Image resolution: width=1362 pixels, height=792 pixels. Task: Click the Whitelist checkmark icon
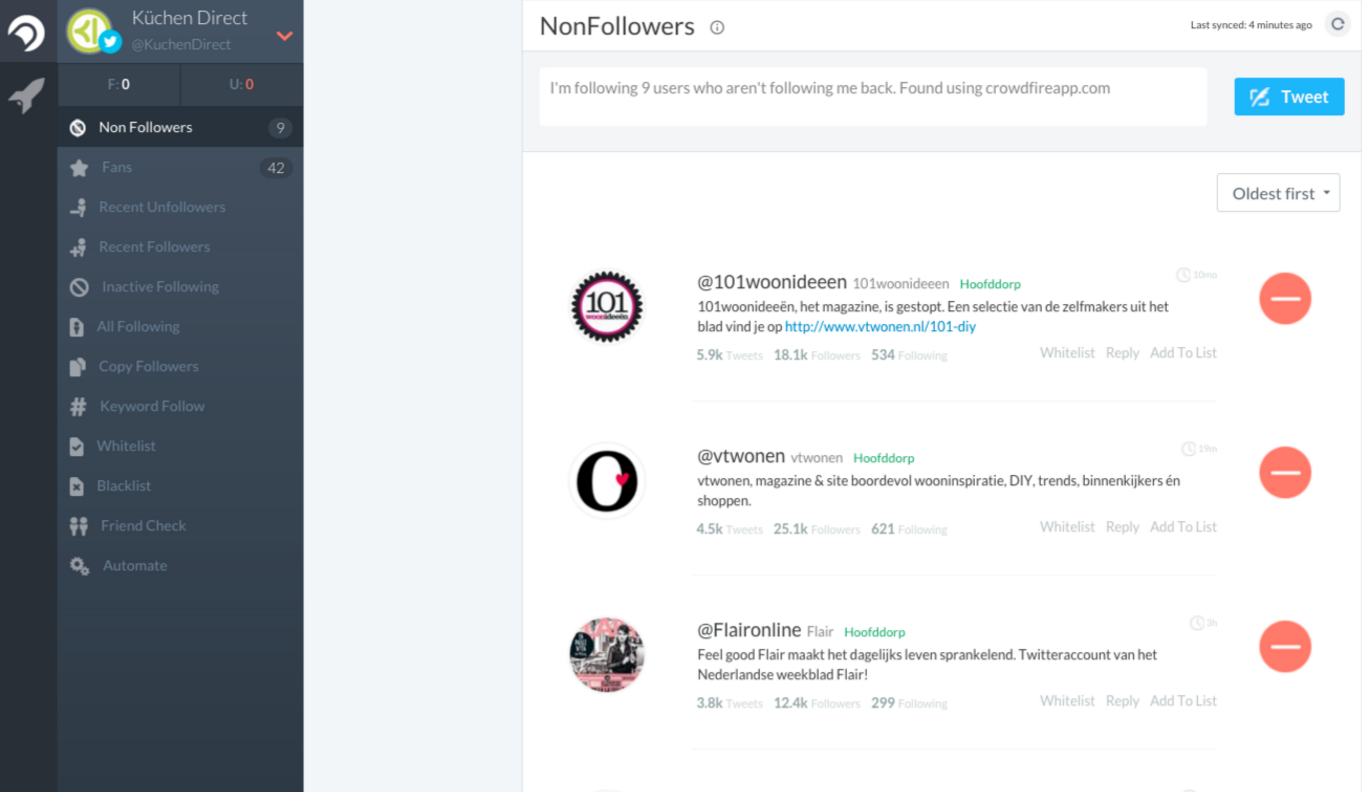pyautogui.click(x=76, y=447)
